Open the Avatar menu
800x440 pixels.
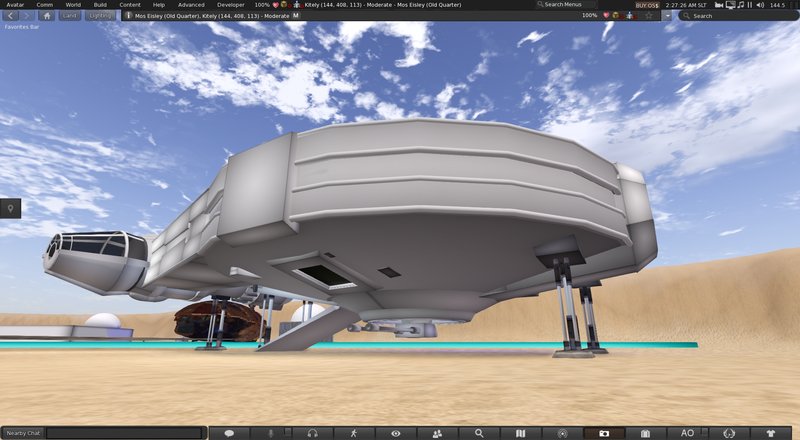point(15,5)
